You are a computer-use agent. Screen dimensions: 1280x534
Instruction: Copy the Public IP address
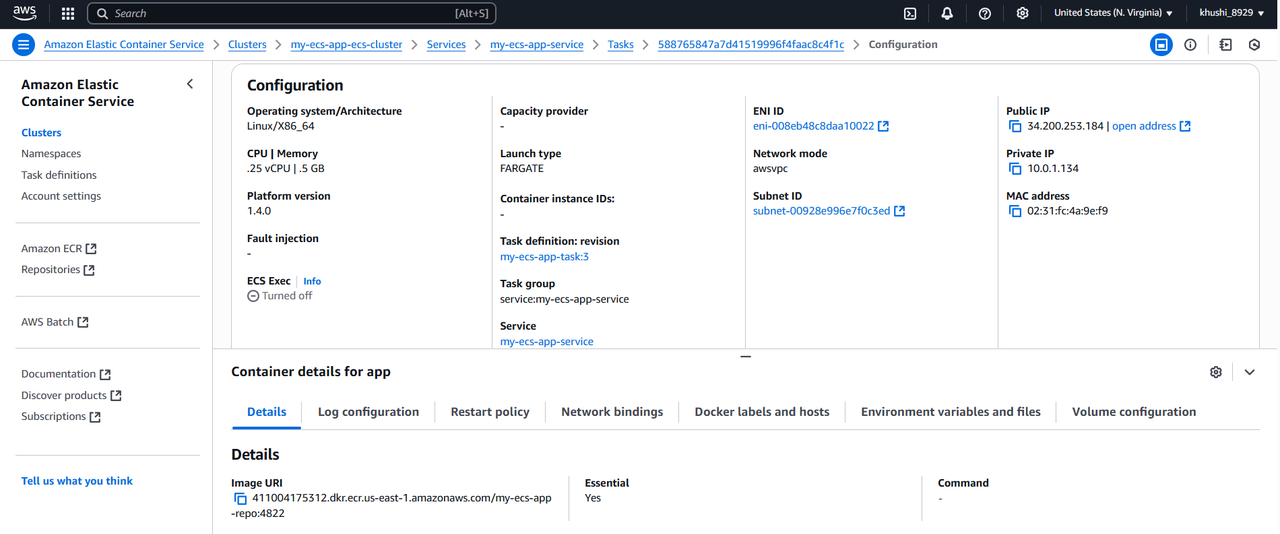click(x=1015, y=127)
